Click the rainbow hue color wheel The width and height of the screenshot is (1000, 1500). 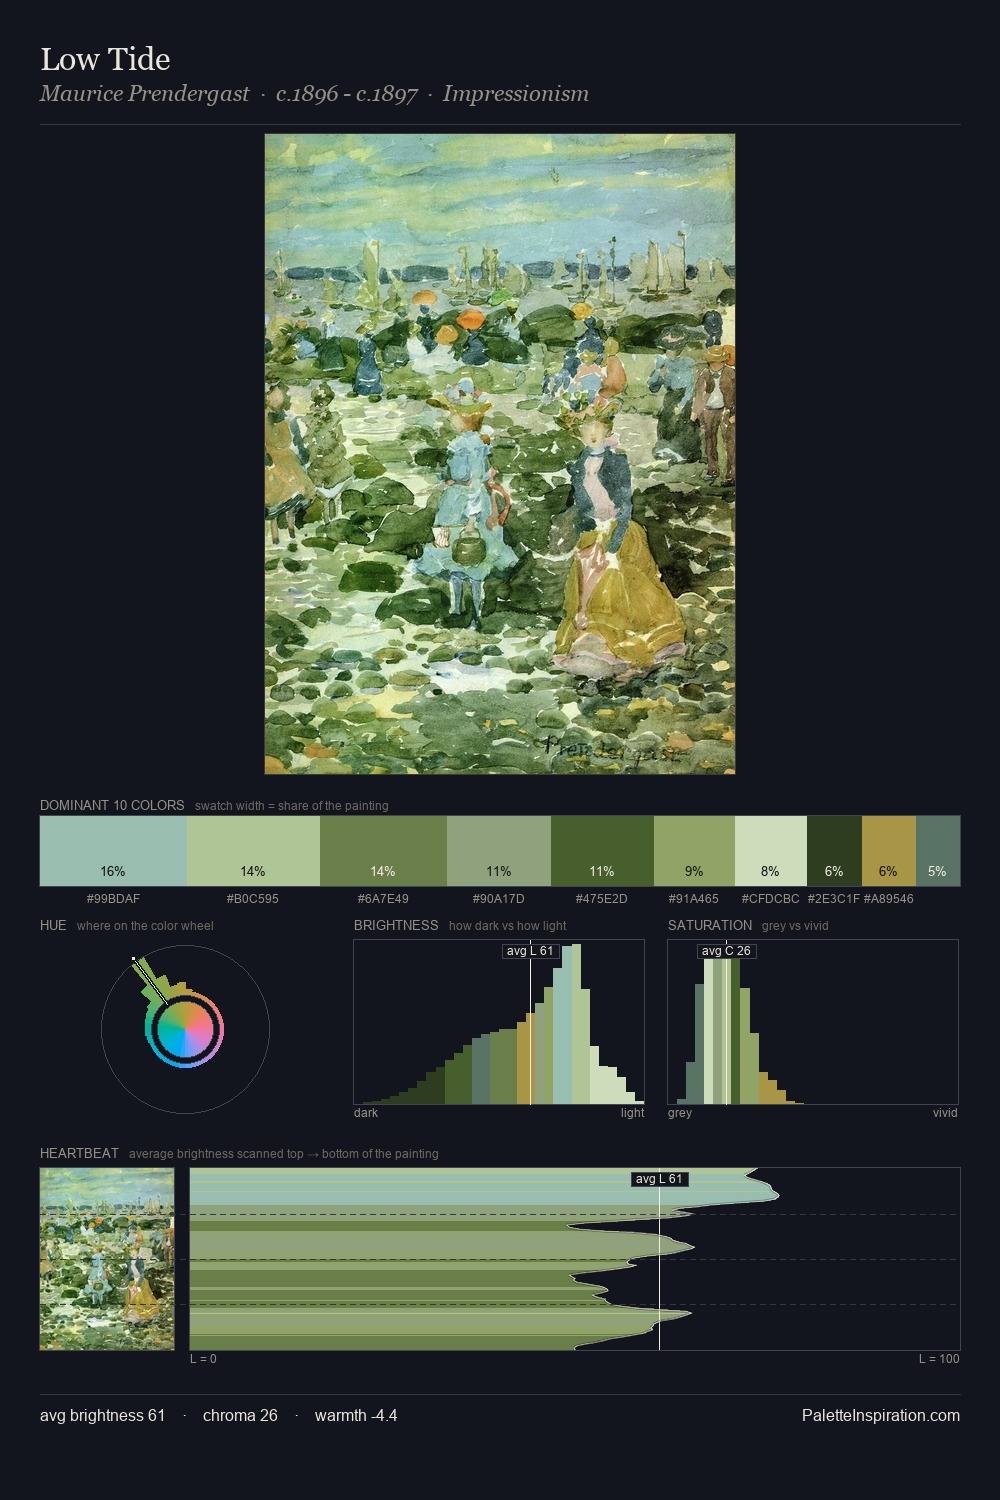click(185, 1029)
